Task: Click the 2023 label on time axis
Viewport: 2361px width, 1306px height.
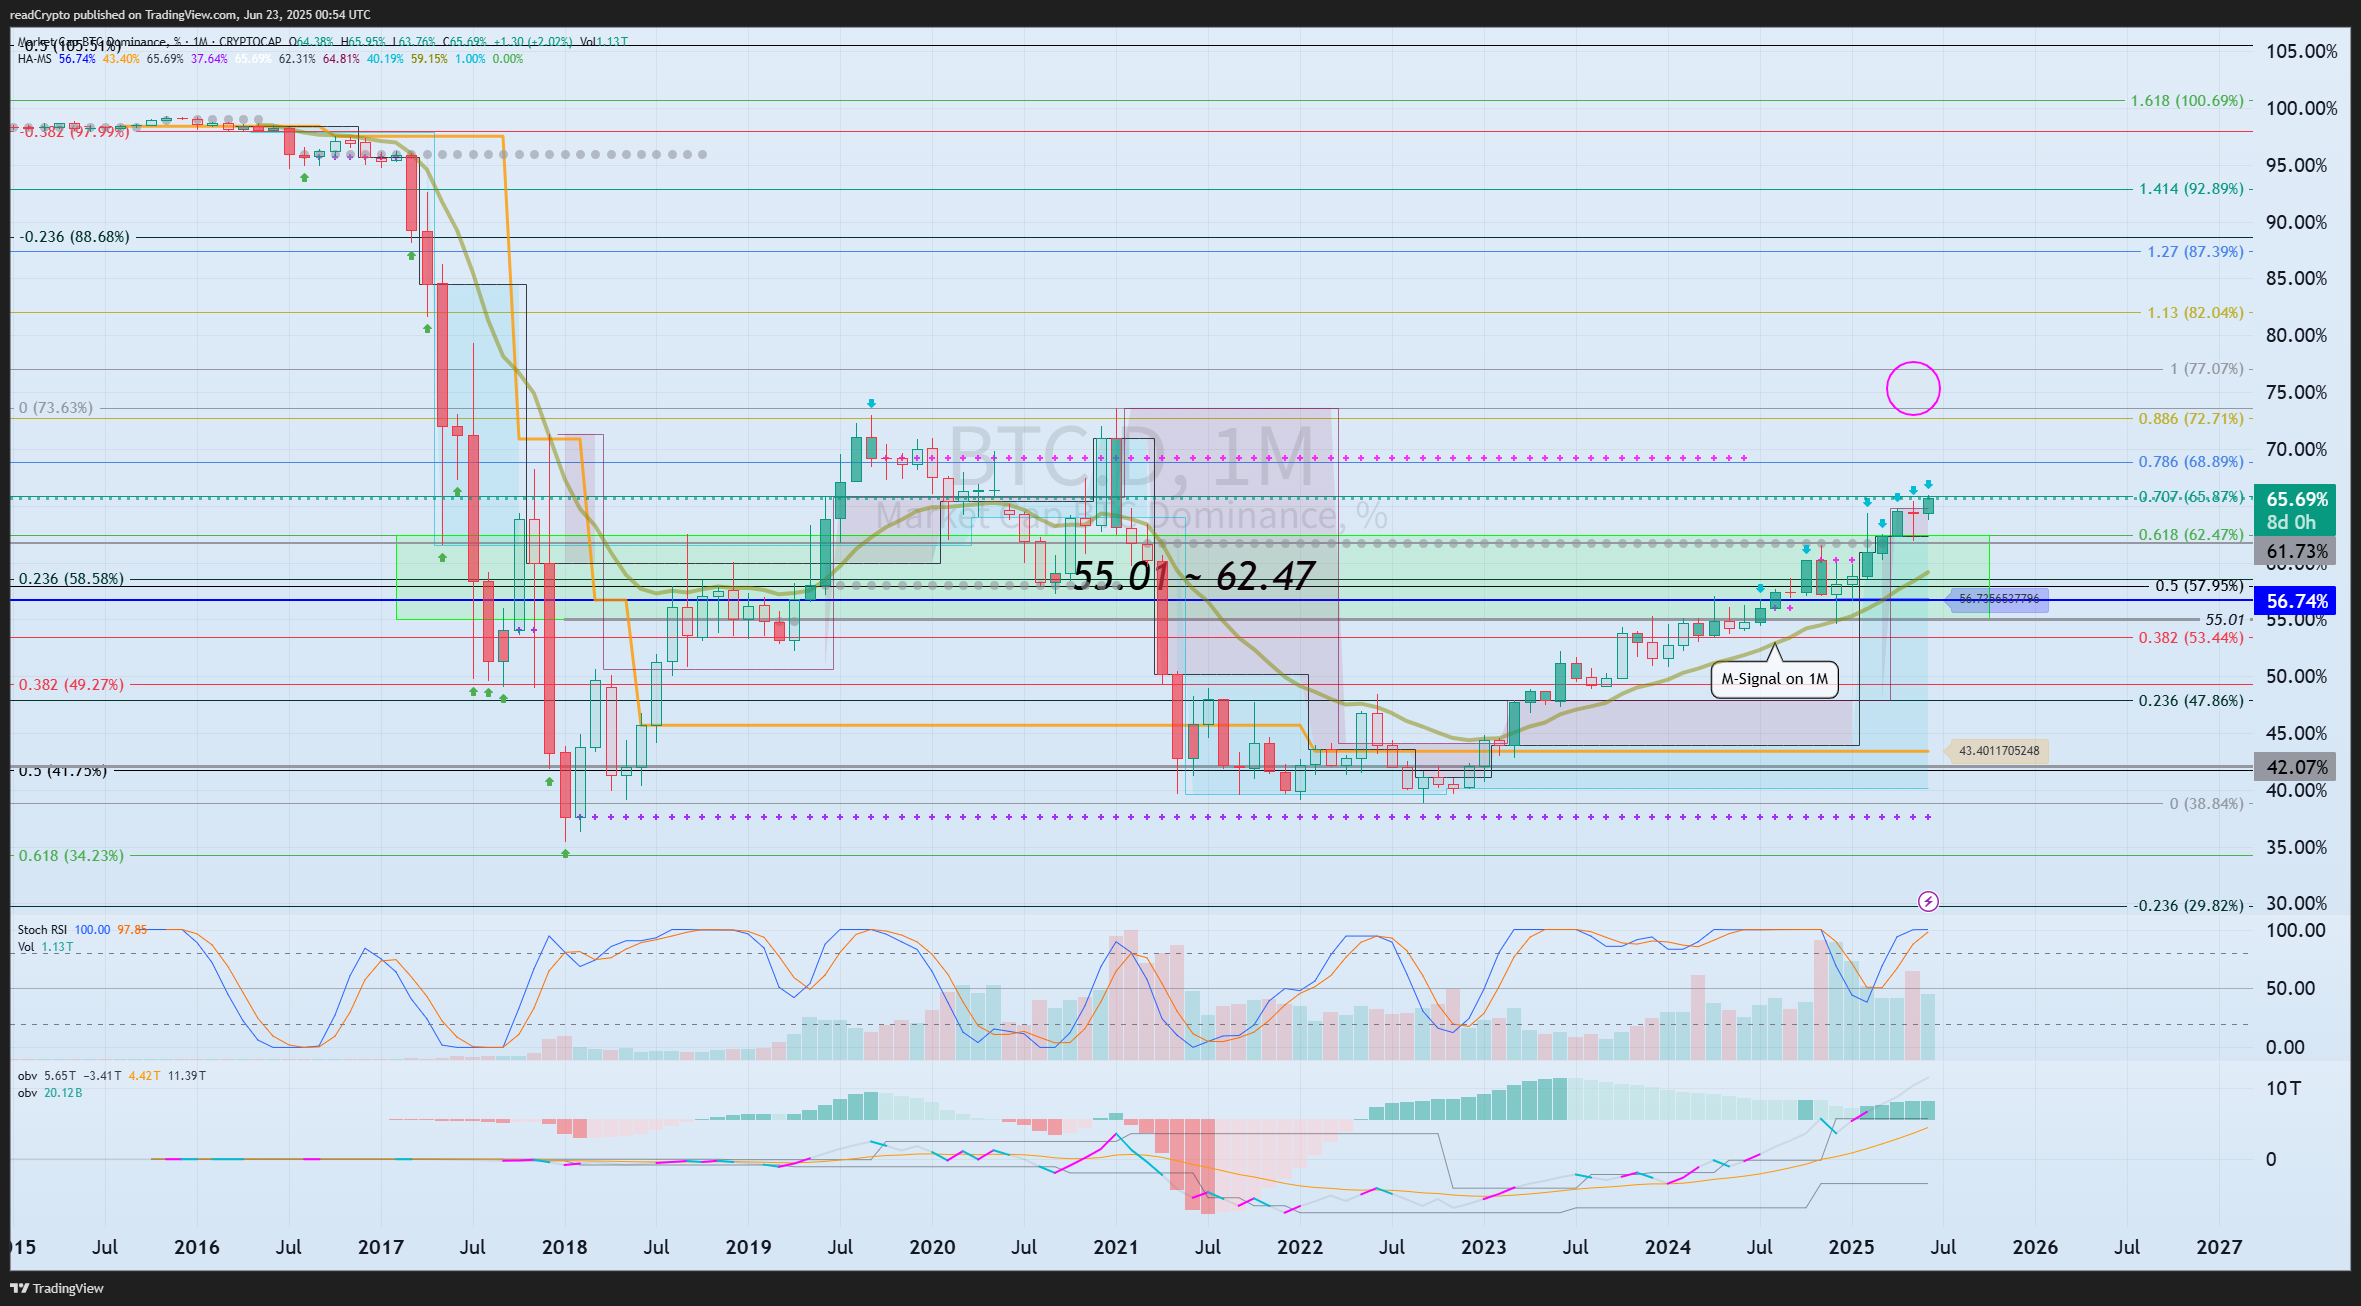Action: coord(1483,1247)
